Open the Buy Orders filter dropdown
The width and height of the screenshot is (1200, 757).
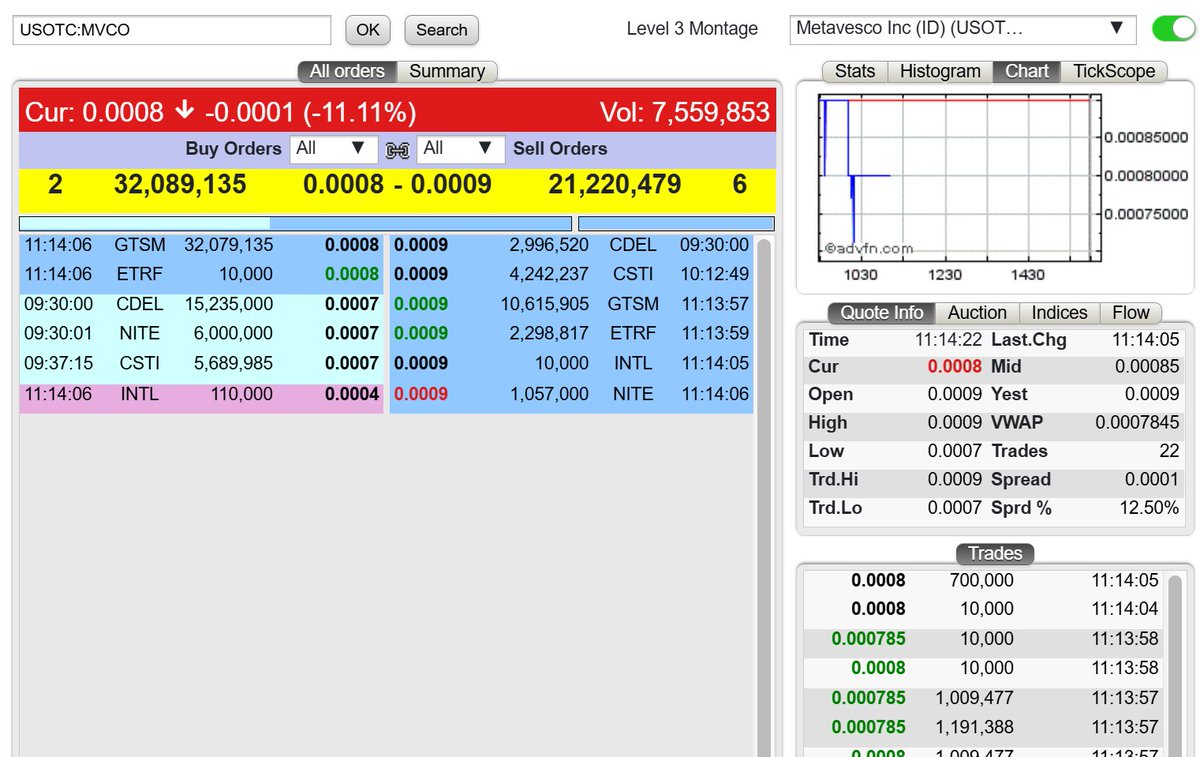pyautogui.click(x=334, y=149)
